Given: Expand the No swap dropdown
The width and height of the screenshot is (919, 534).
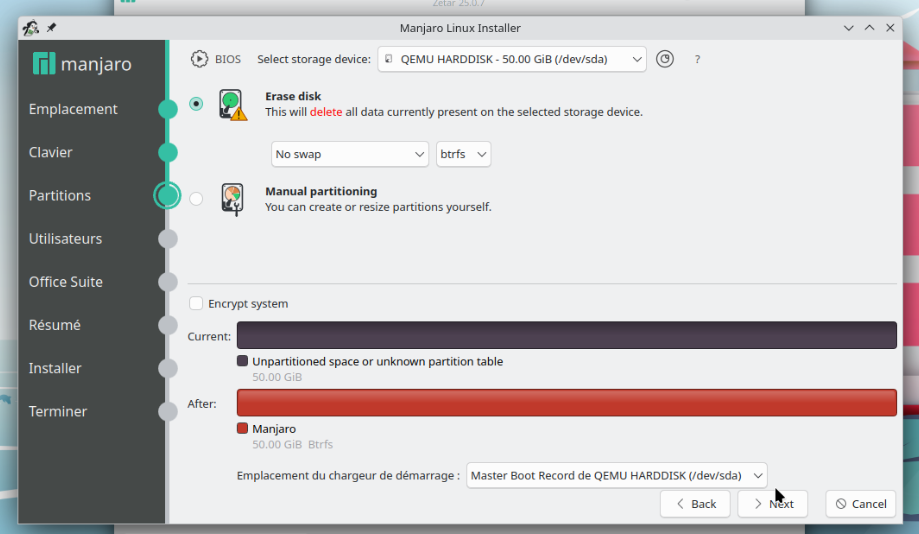Looking at the screenshot, I should pyautogui.click(x=349, y=154).
